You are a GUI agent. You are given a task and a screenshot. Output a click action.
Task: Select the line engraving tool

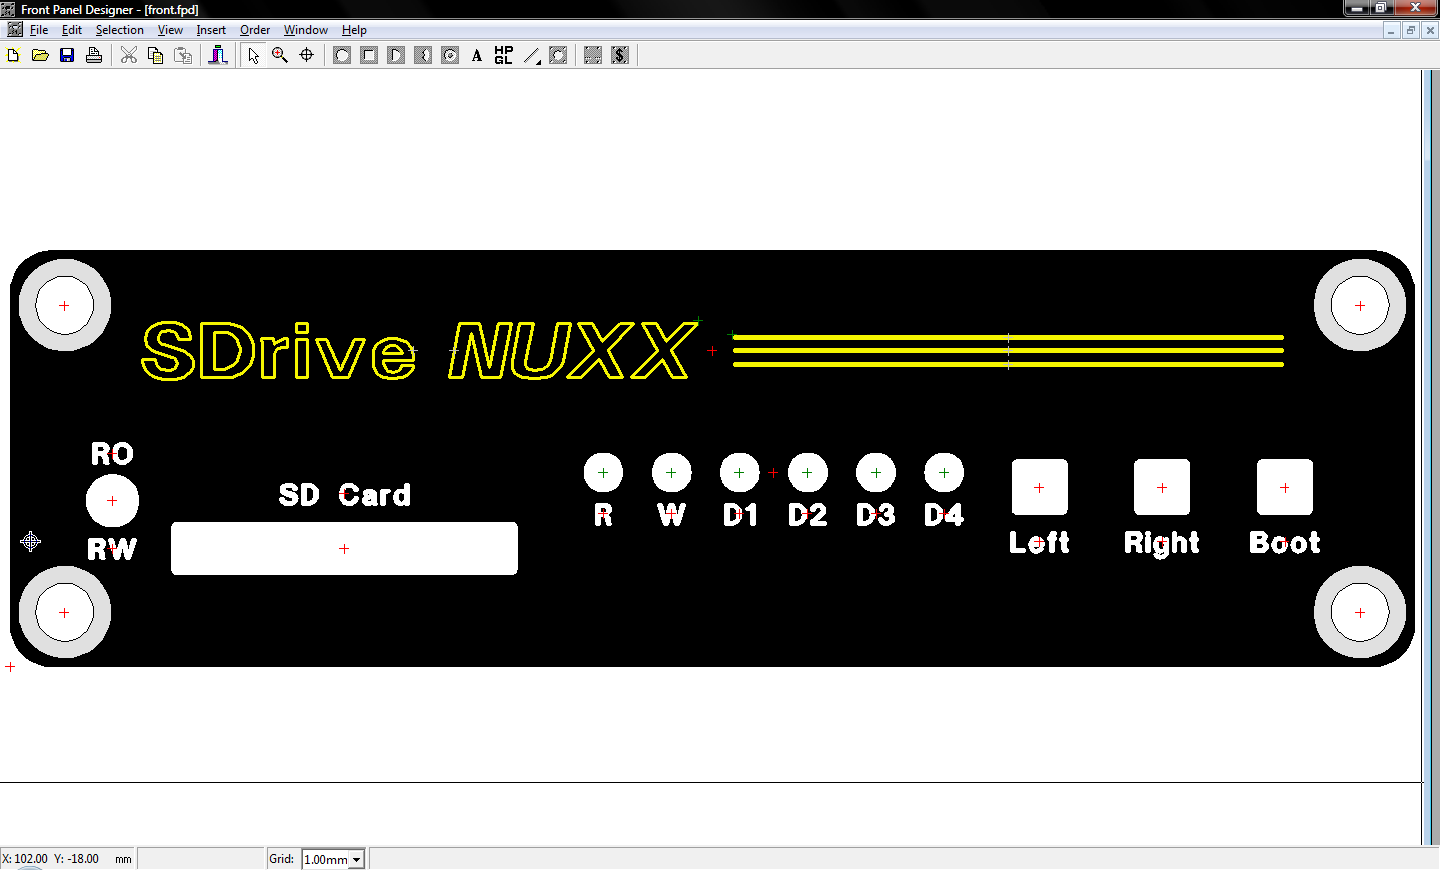click(532, 56)
